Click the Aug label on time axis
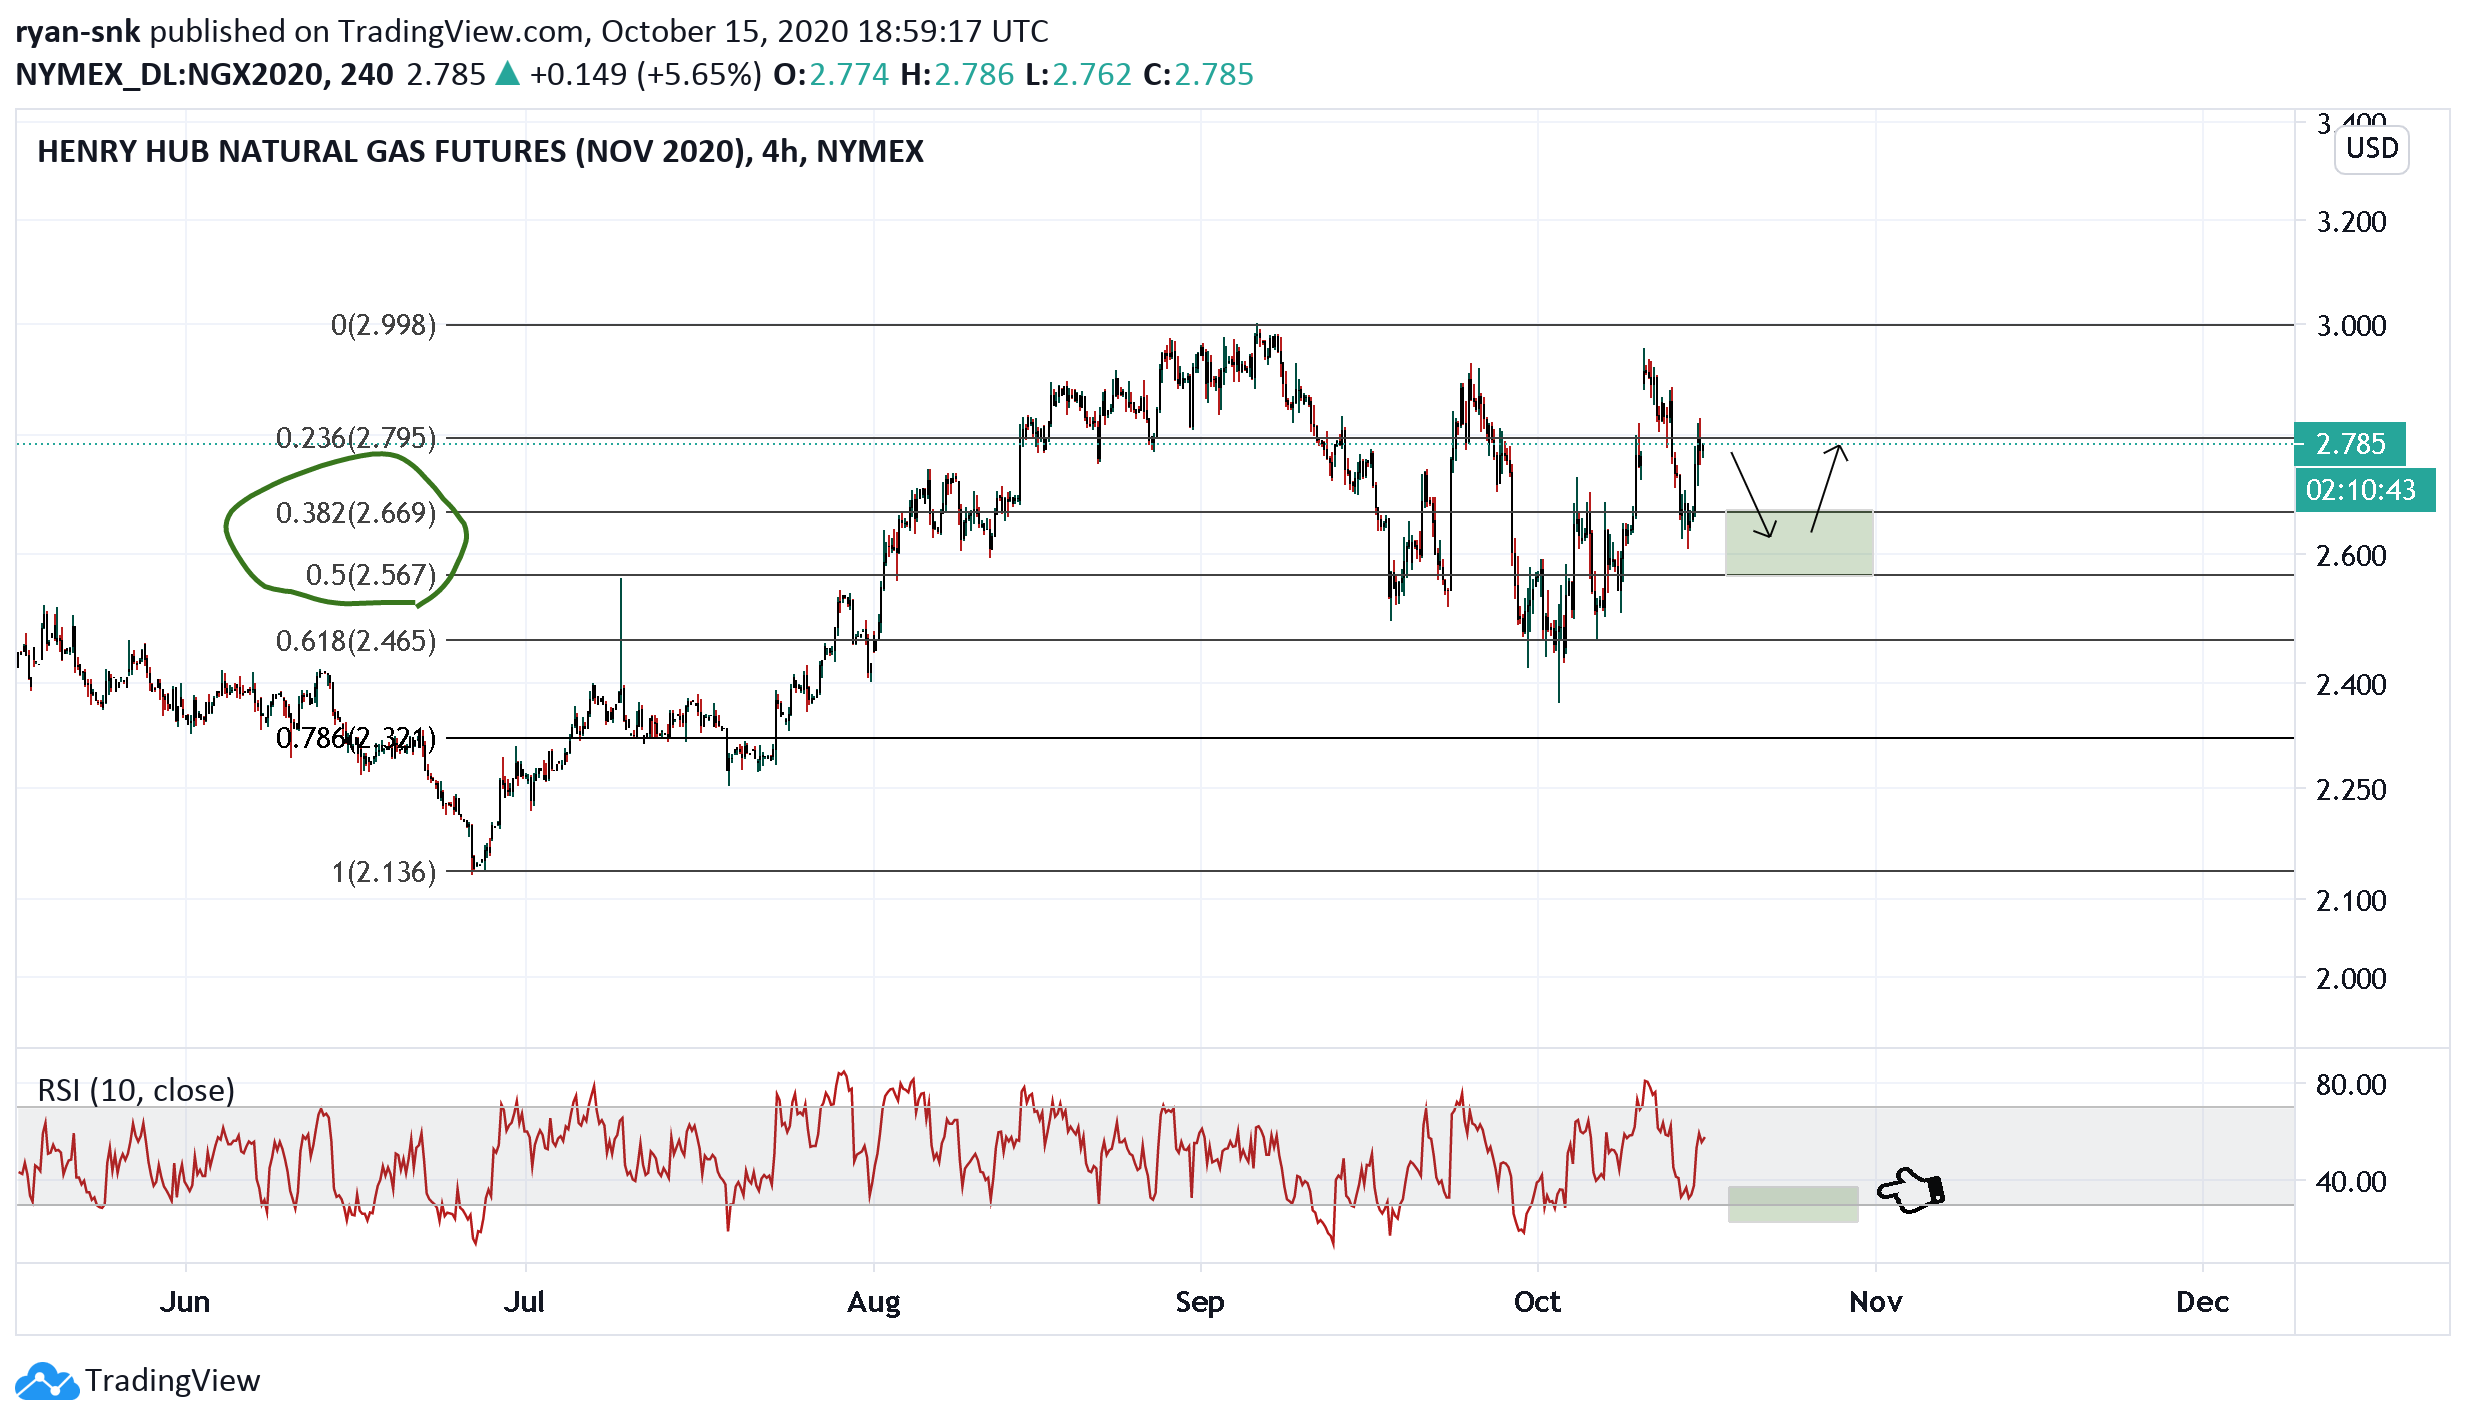Image resolution: width=2466 pixels, height=1426 pixels. point(873,1303)
